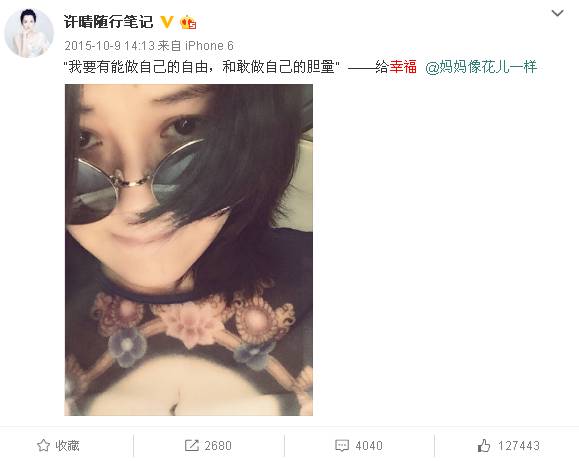Image resolution: width=579 pixels, height=461 pixels.
Task: Enlarge the posted selfie photo
Action: coord(189,250)
